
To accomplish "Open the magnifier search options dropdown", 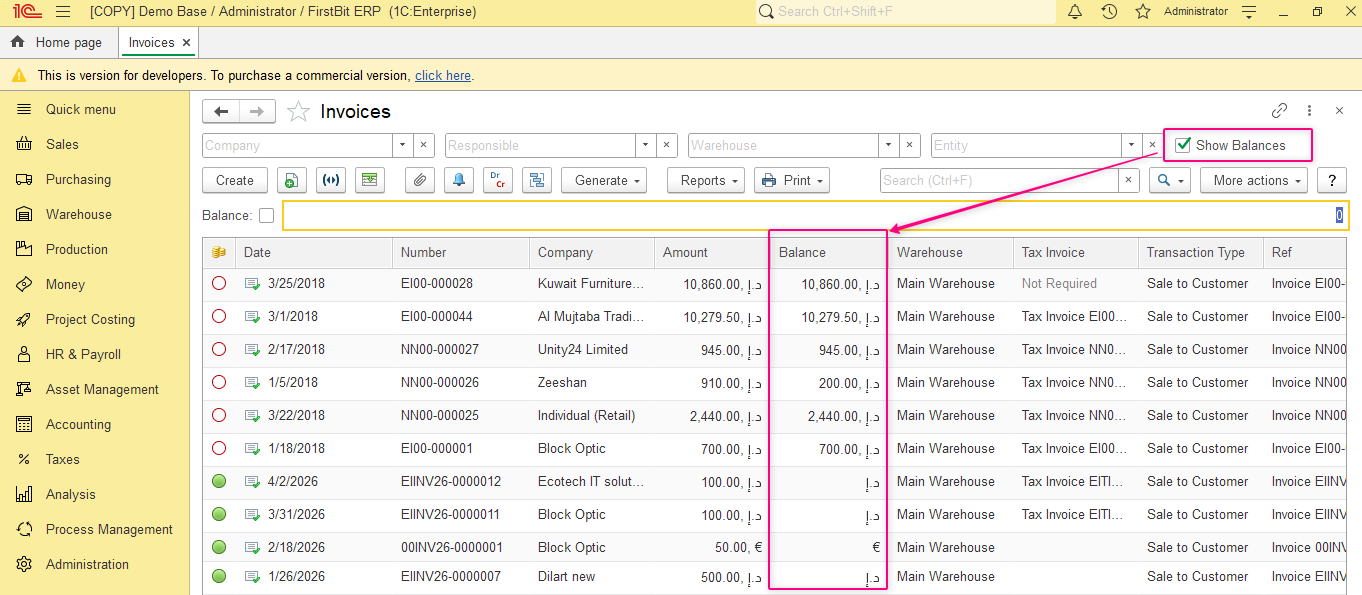I will click(1169, 180).
